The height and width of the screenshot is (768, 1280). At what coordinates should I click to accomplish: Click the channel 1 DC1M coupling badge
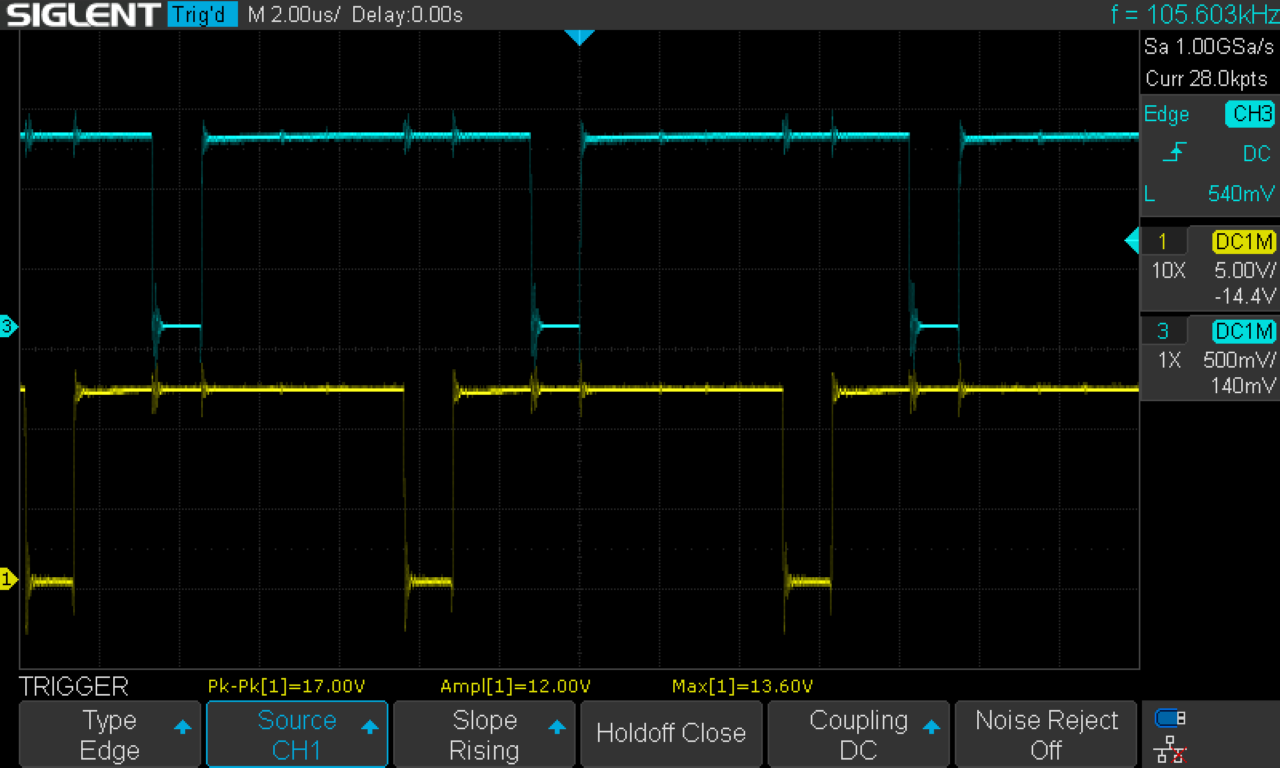click(1244, 241)
